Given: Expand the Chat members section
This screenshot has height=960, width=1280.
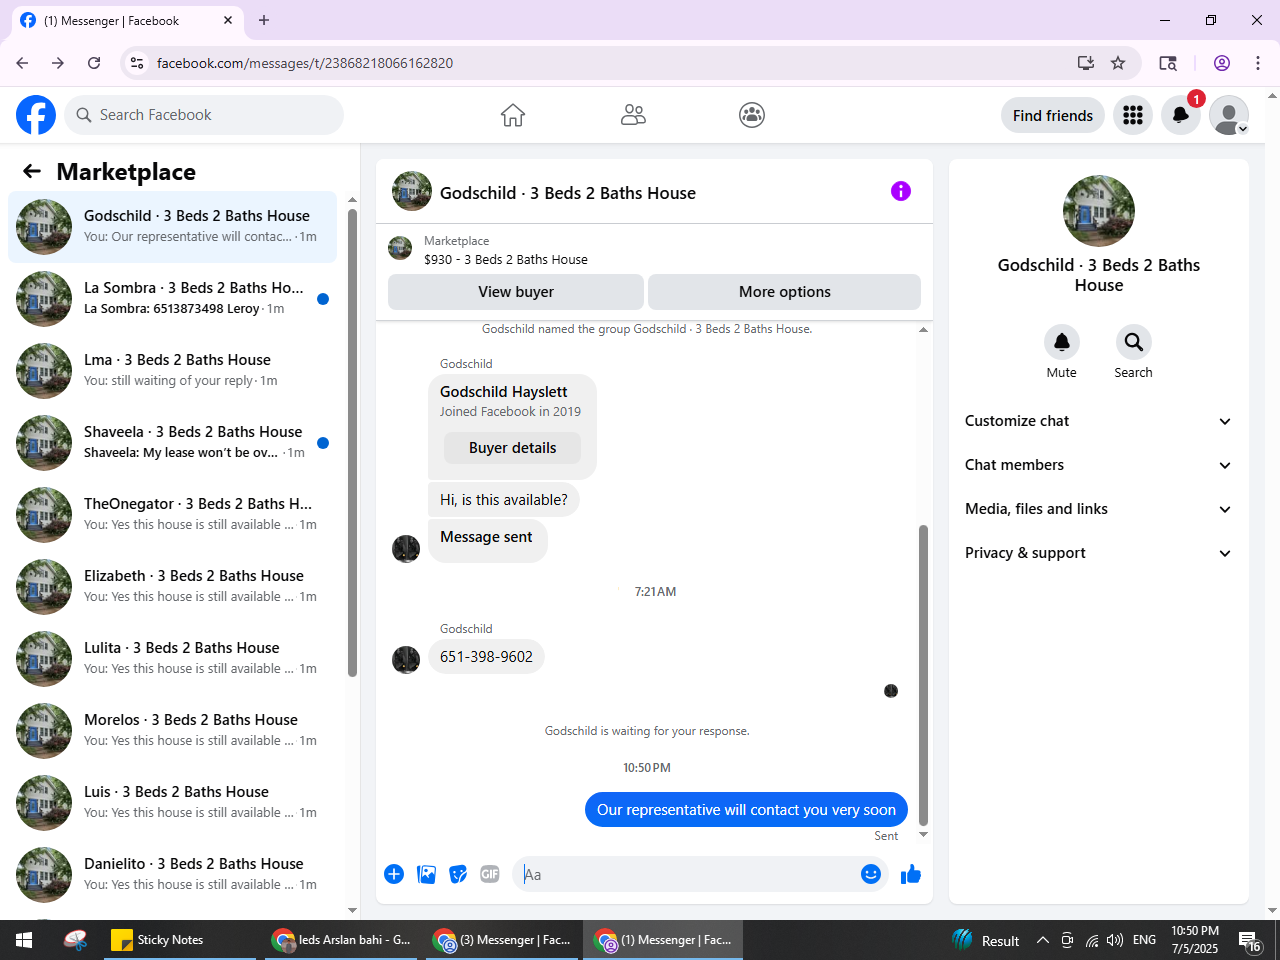Looking at the screenshot, I should point(1099,465).
